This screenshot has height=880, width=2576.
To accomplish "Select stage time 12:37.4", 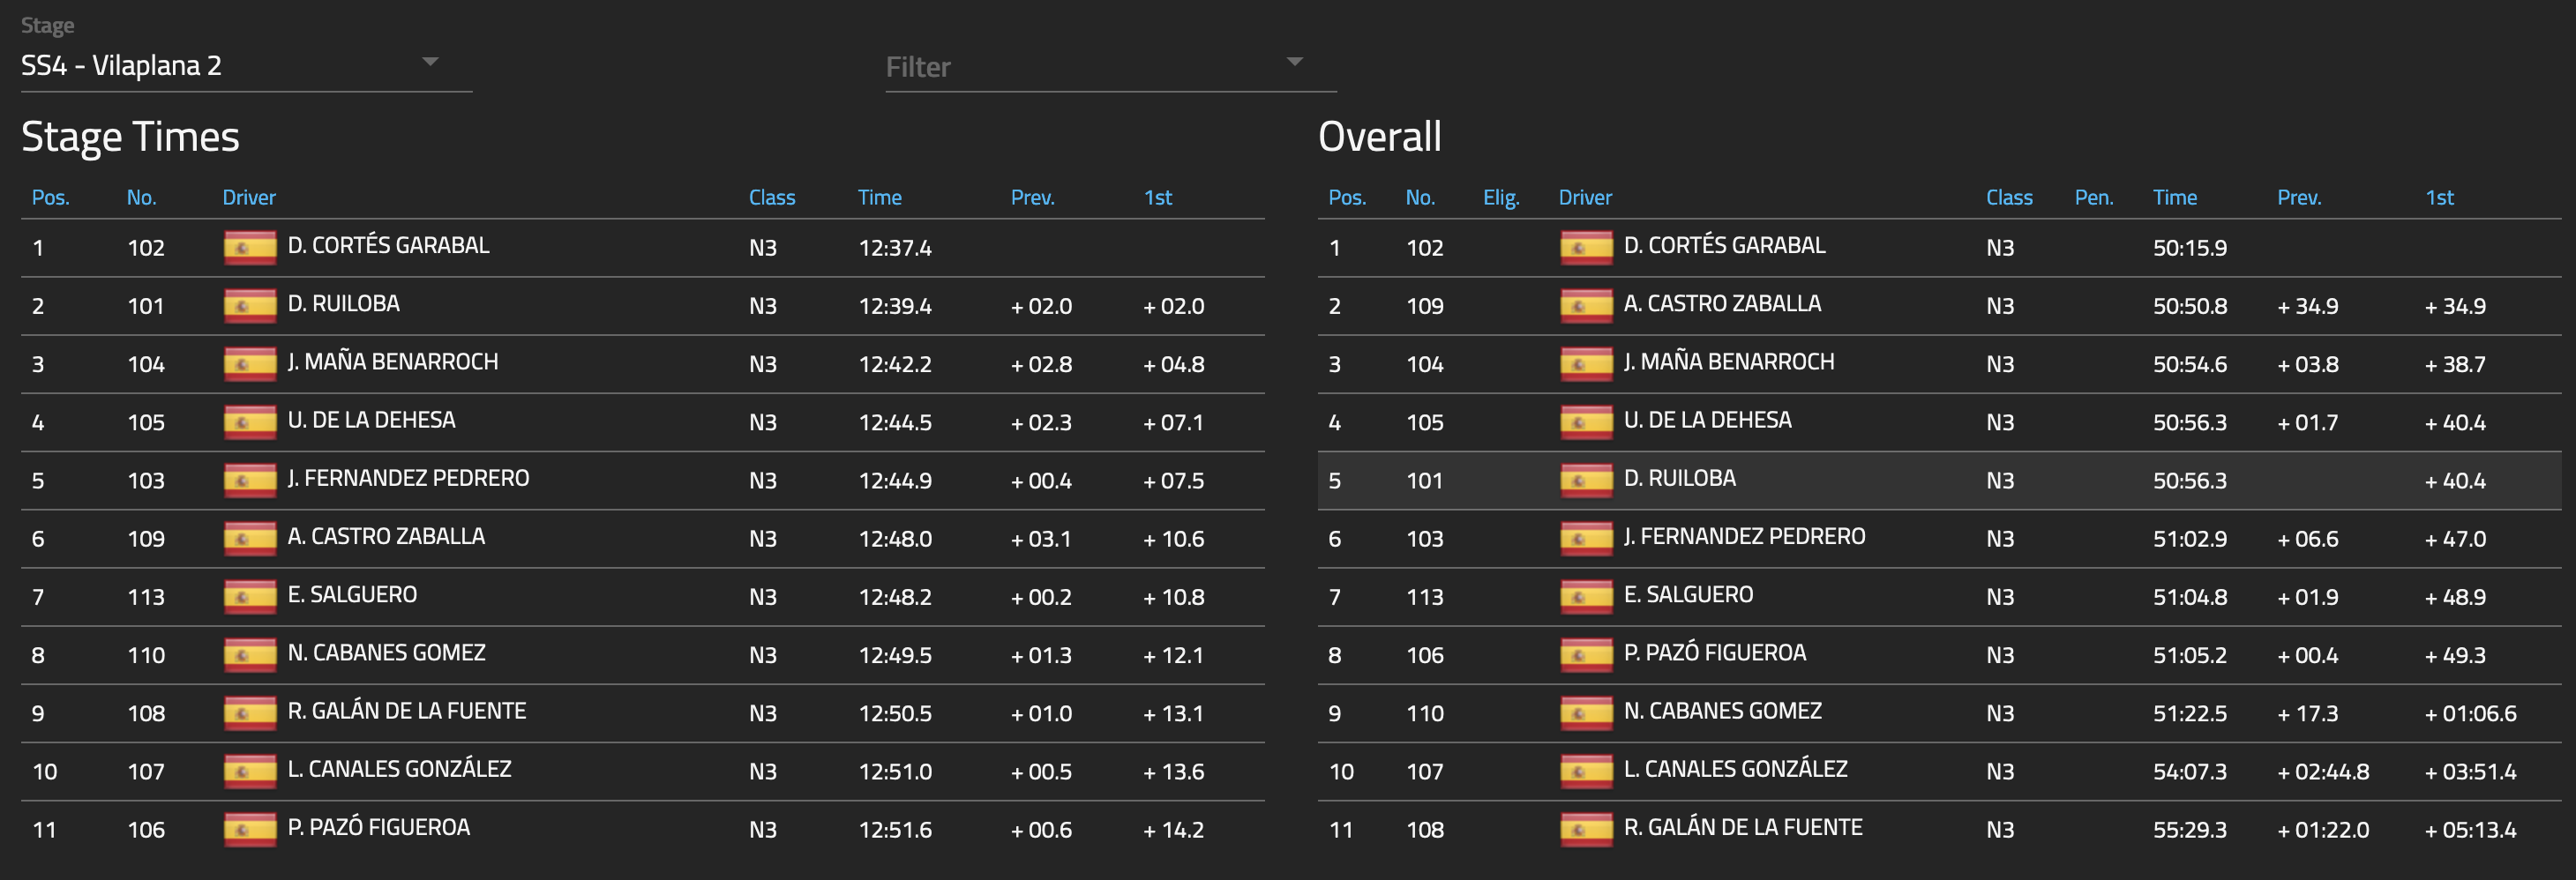I will pos(895,248).
